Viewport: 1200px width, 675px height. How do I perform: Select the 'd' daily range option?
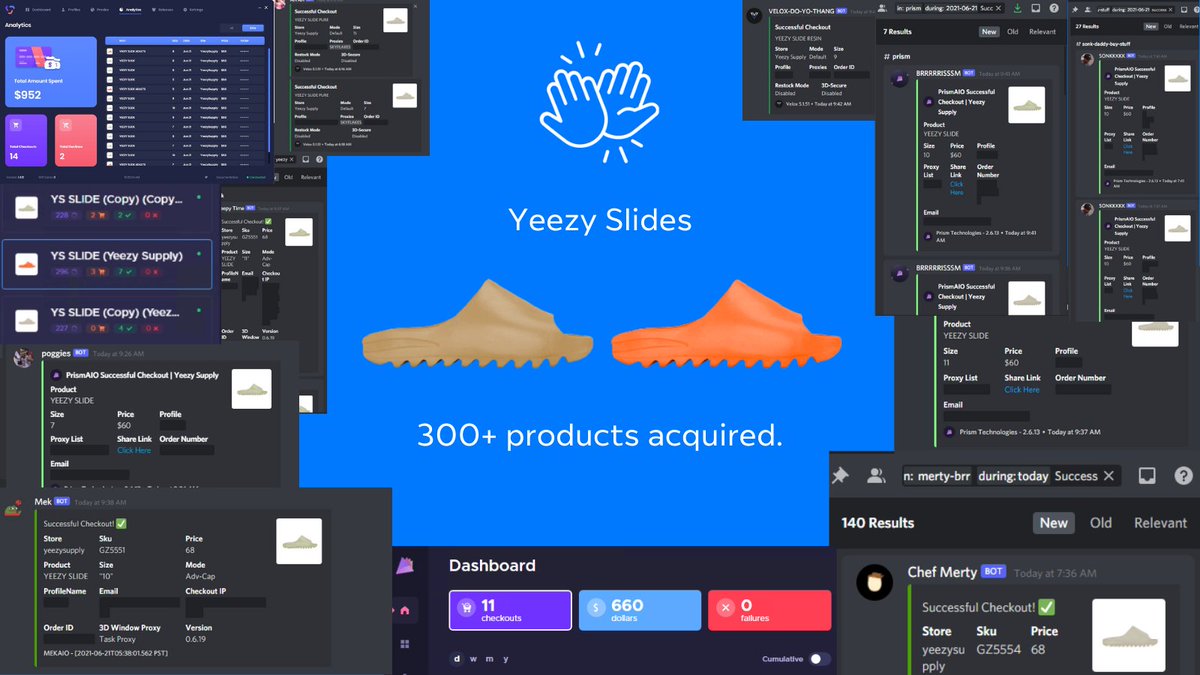click(457, 659)
